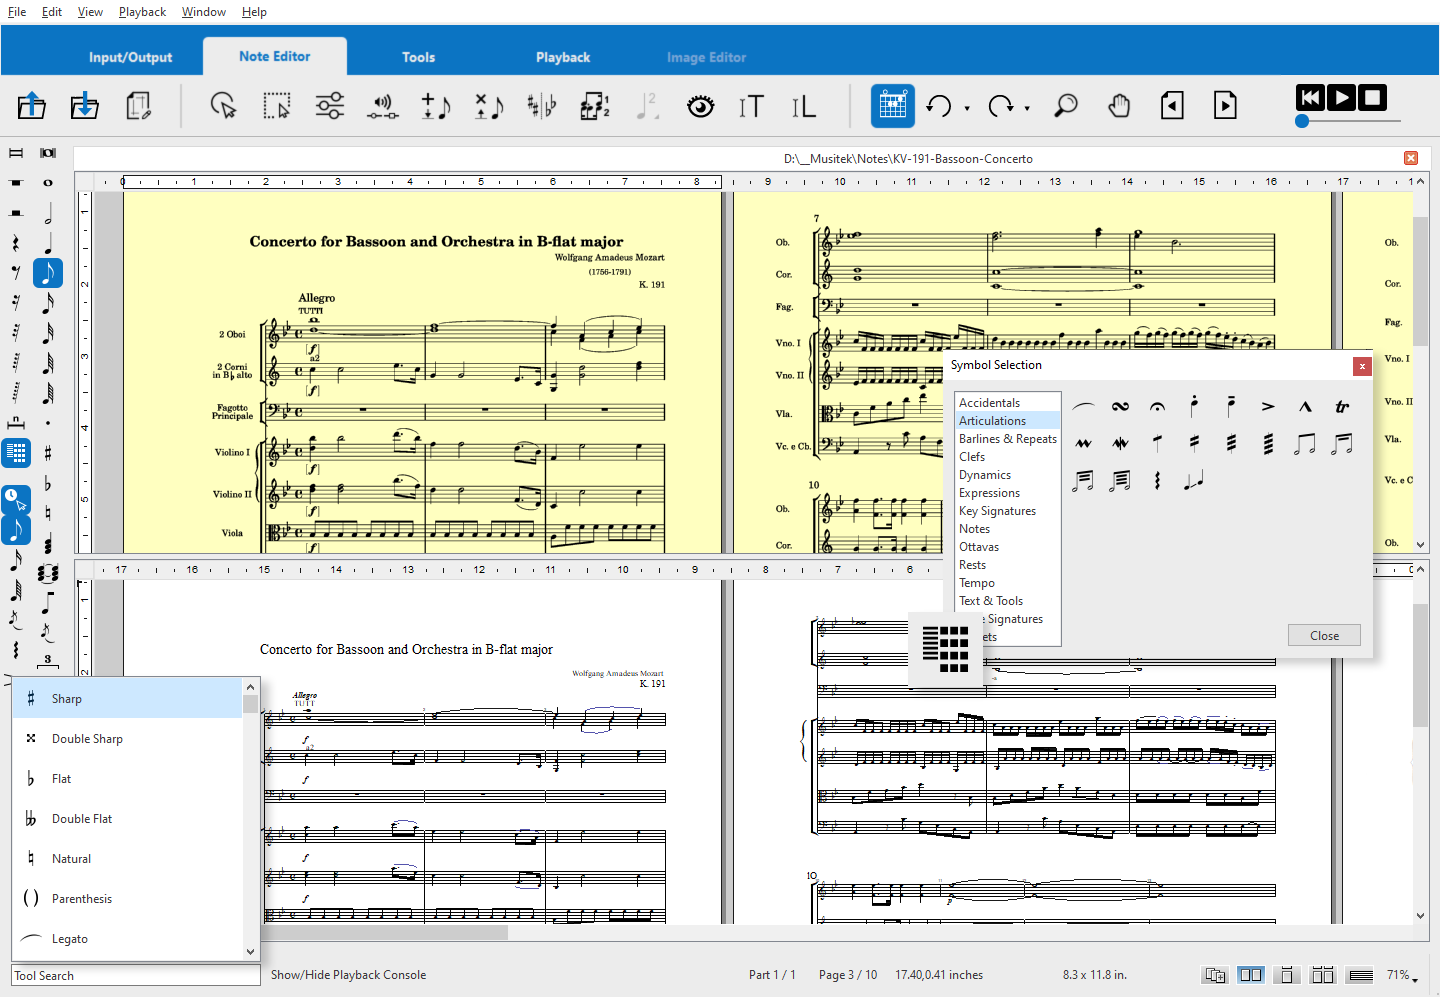Pick the accent symbol in Symbol Selection
Image resolution: width=1440 pixels, height=997 pixels.
(1268, 406)
